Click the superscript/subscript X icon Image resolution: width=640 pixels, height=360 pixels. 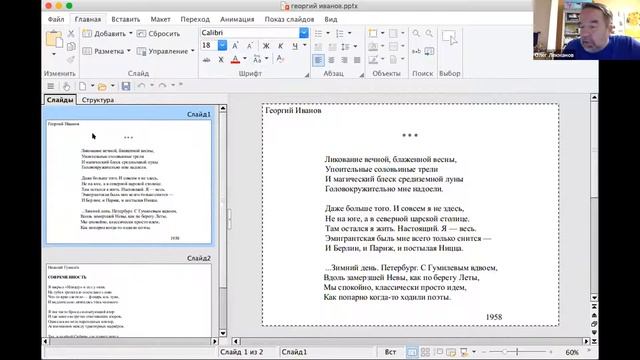point(221,60)
